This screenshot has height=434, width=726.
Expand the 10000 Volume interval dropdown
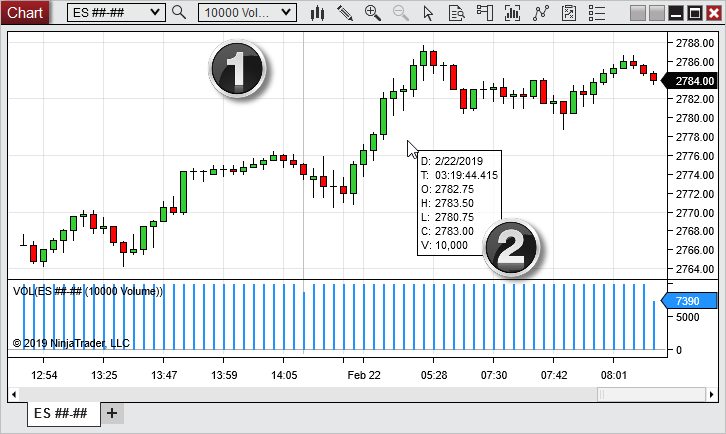point(286,13)
